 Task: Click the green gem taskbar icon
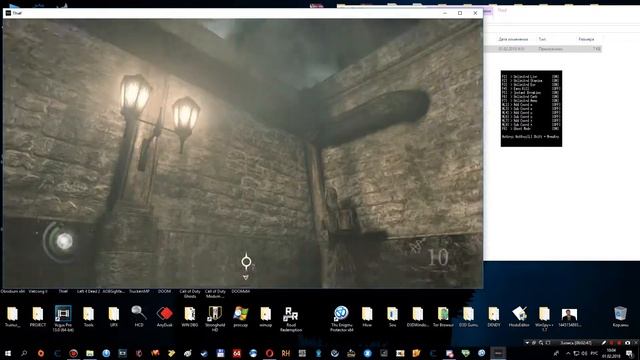point(465,353)
